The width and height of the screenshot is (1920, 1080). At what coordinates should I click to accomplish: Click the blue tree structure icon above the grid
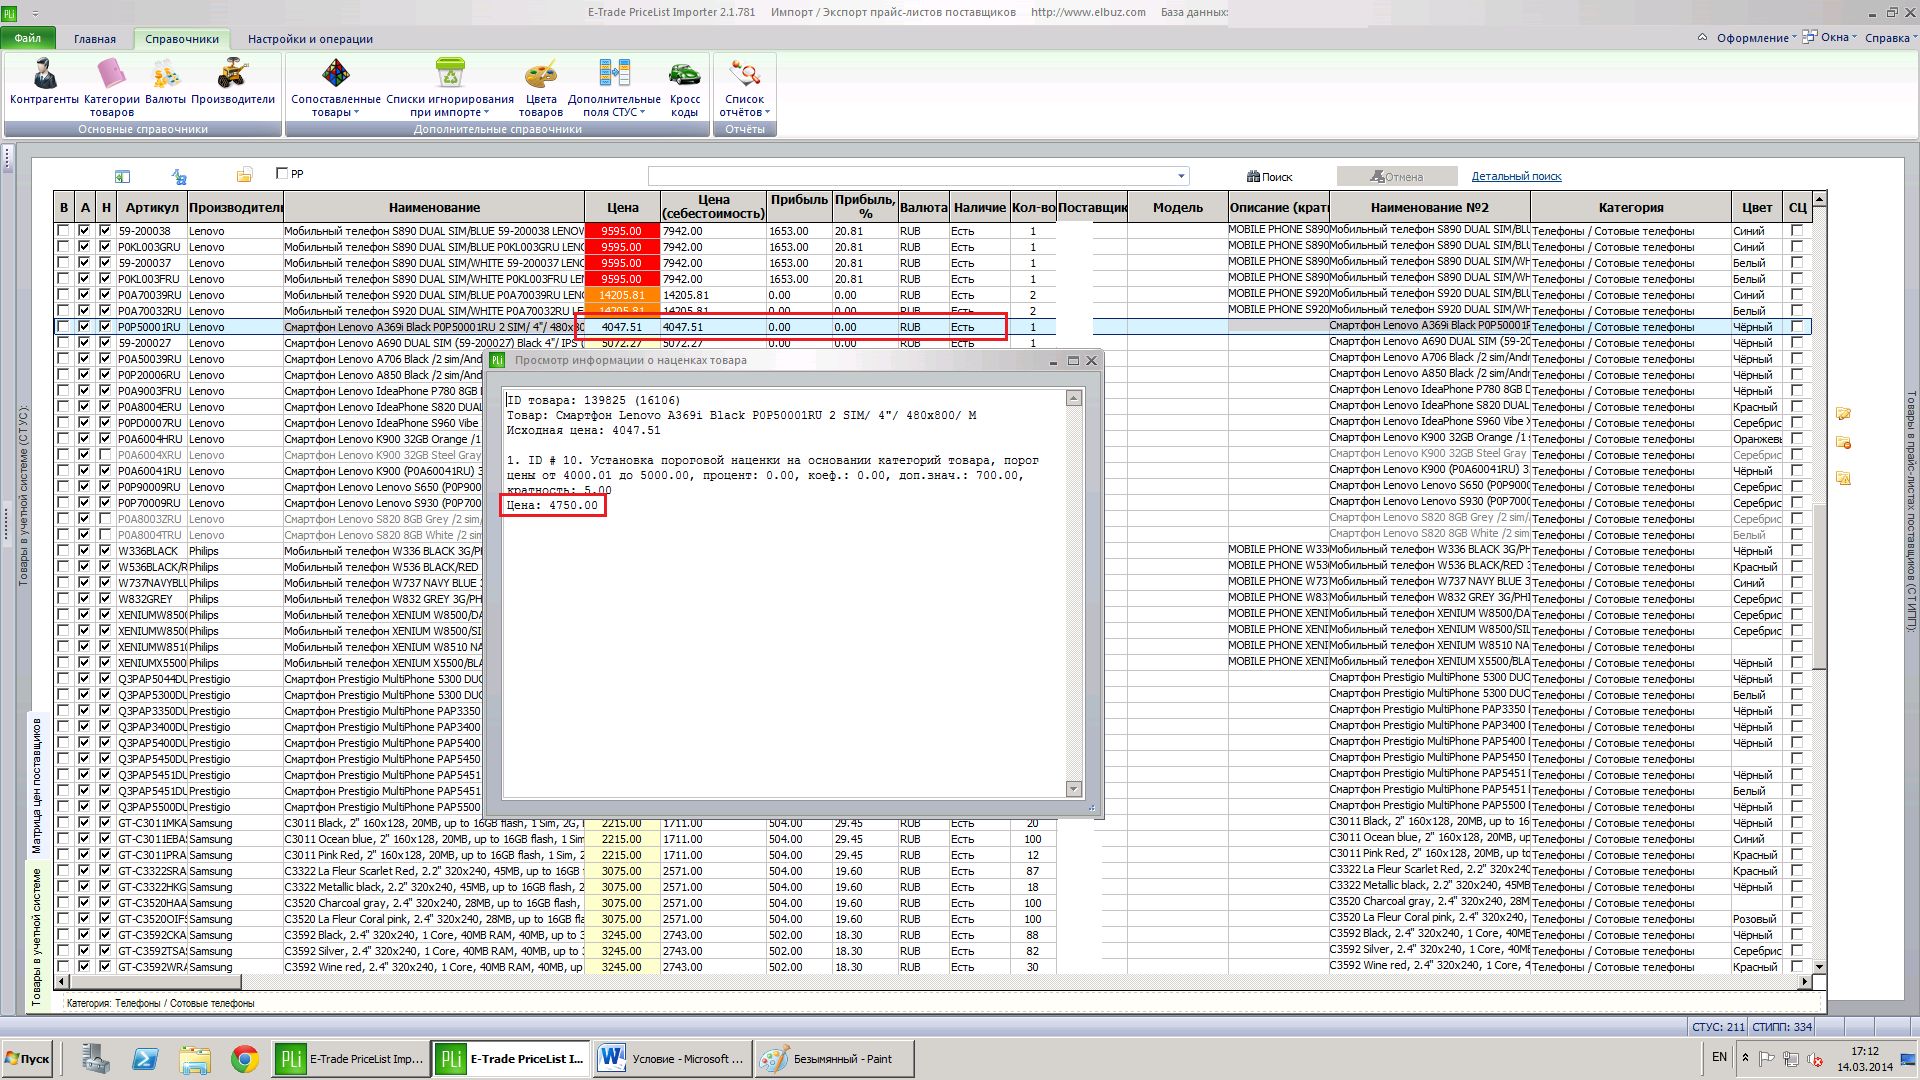pyautogui.click(x=179, y=176)
